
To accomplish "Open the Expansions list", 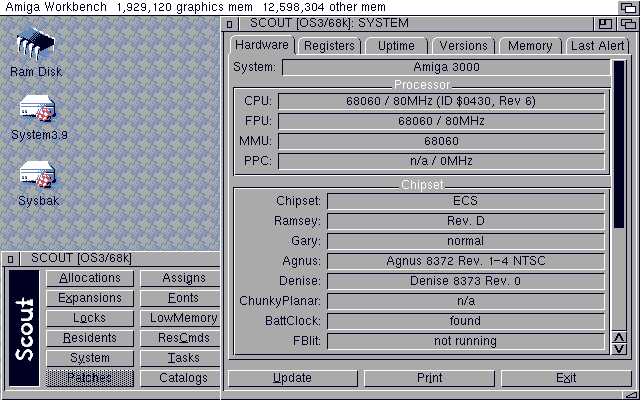I will coord(90,298).
